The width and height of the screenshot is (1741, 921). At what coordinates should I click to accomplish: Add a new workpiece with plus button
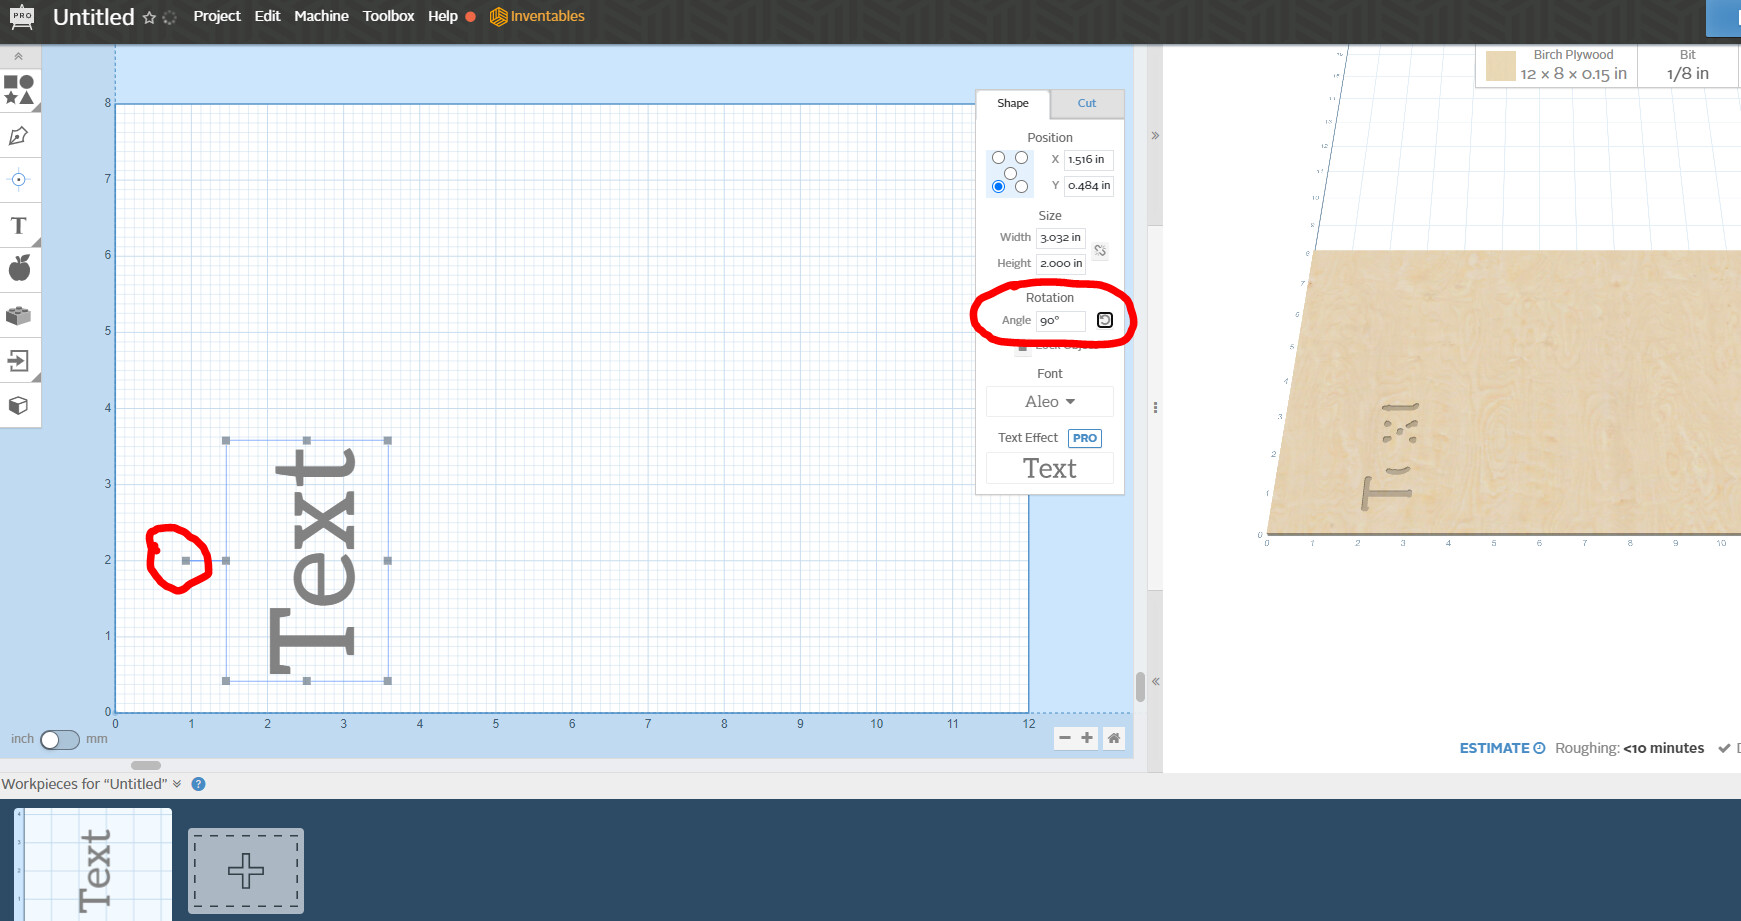pos(246,870)
